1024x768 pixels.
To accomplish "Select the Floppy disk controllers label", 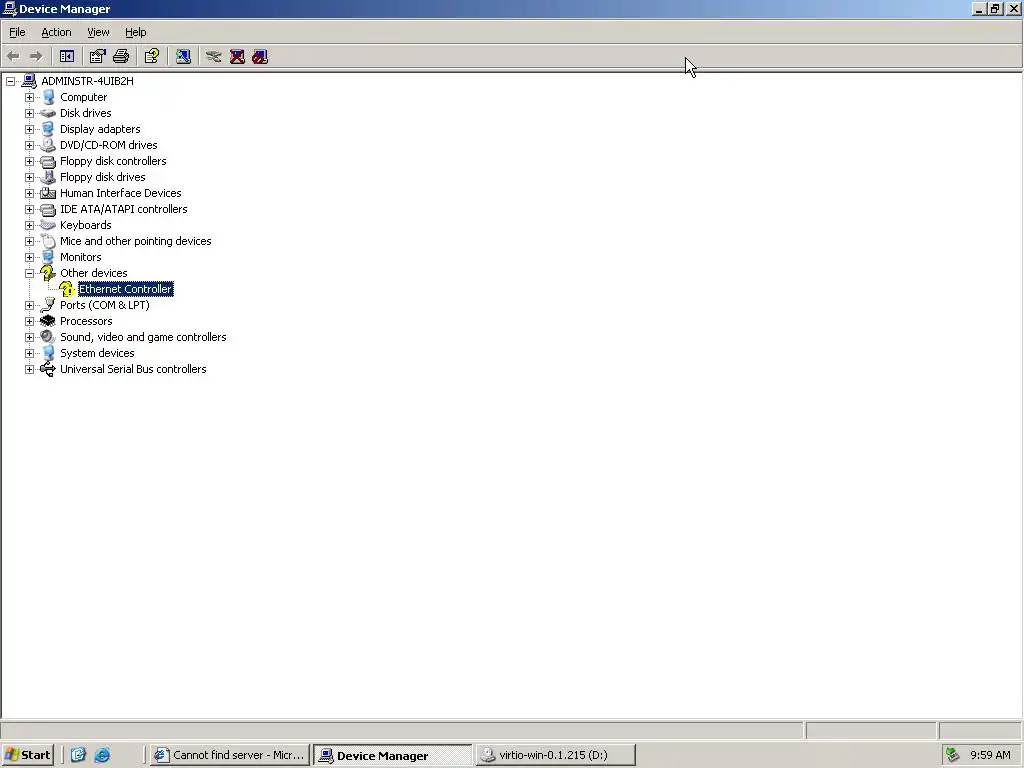I will tap(113, 161).
